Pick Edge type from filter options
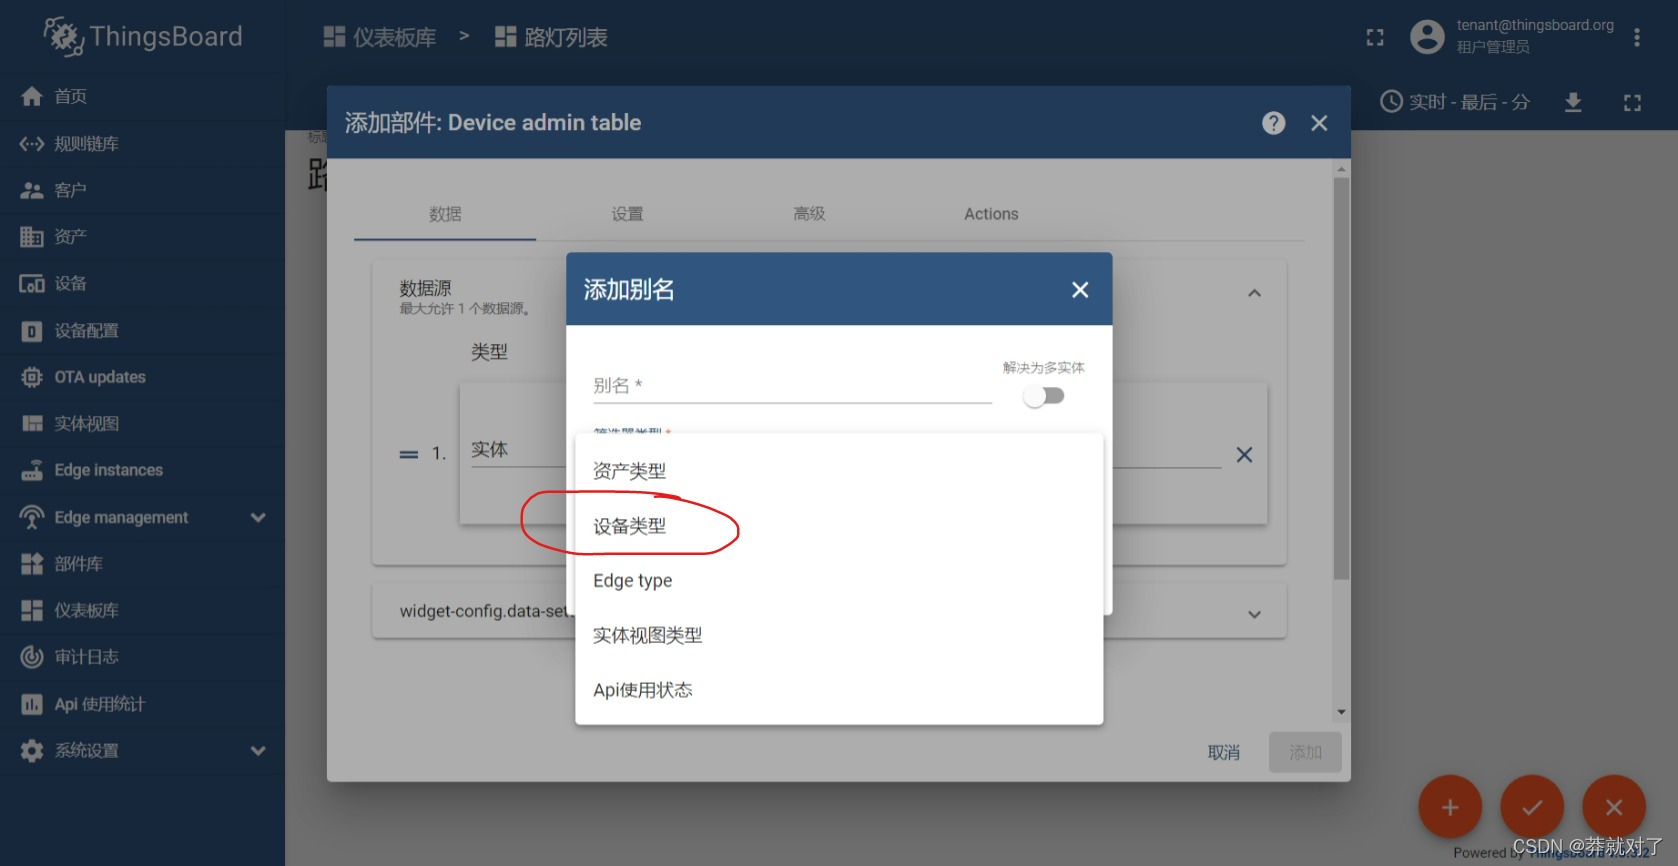 click(633, 581)
